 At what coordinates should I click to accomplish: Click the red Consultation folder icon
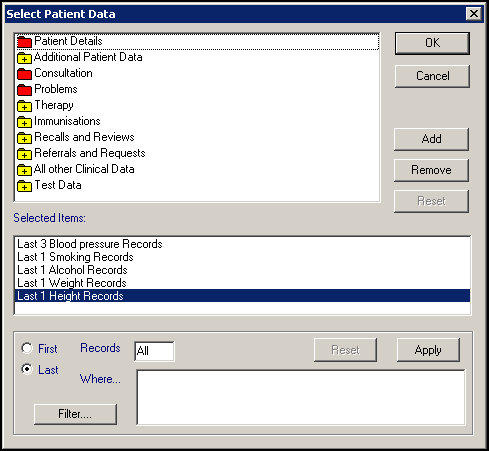pos(24,73)
